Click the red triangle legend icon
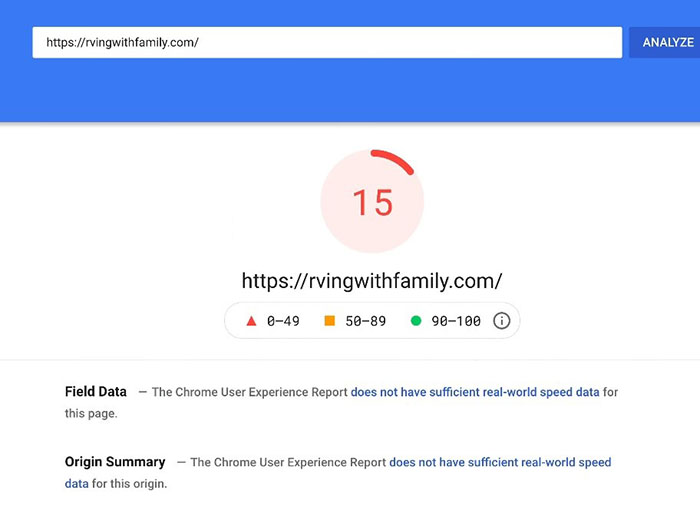The width and height of the screenshot is (700, 520). point(251,321)
